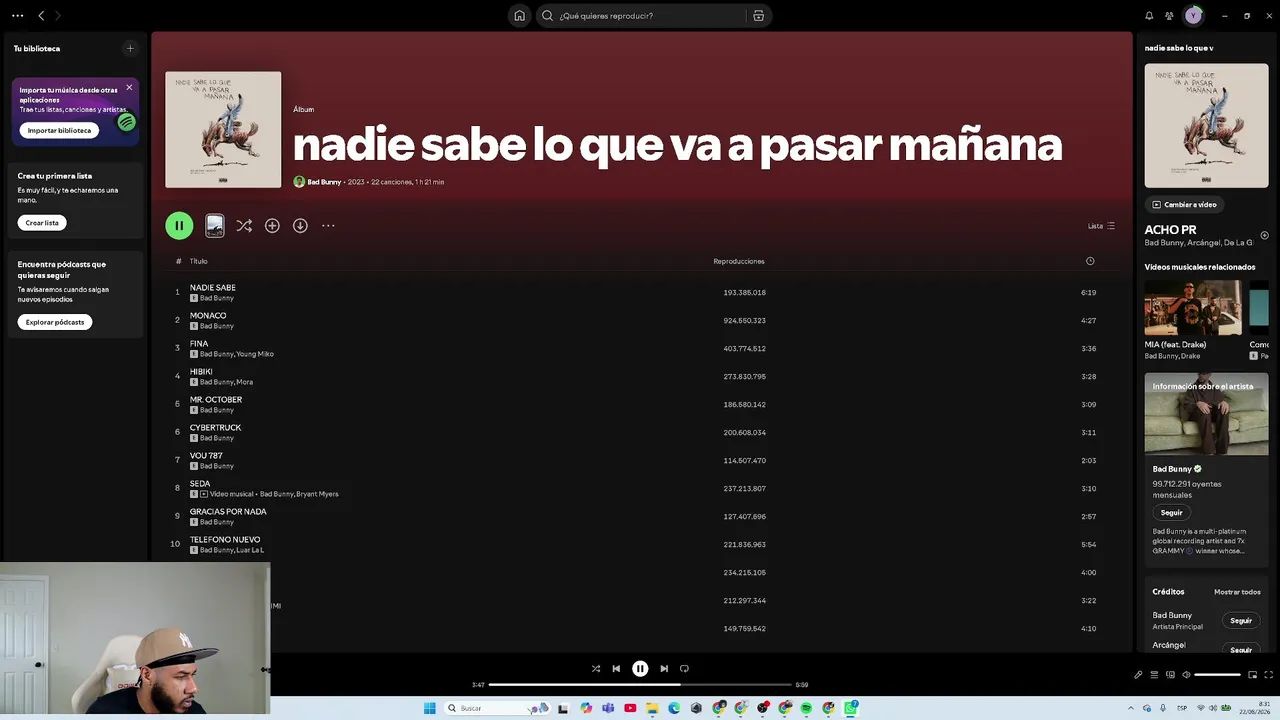1280x720 pixels.
Task: Open the play queue
Action: 1154,675
